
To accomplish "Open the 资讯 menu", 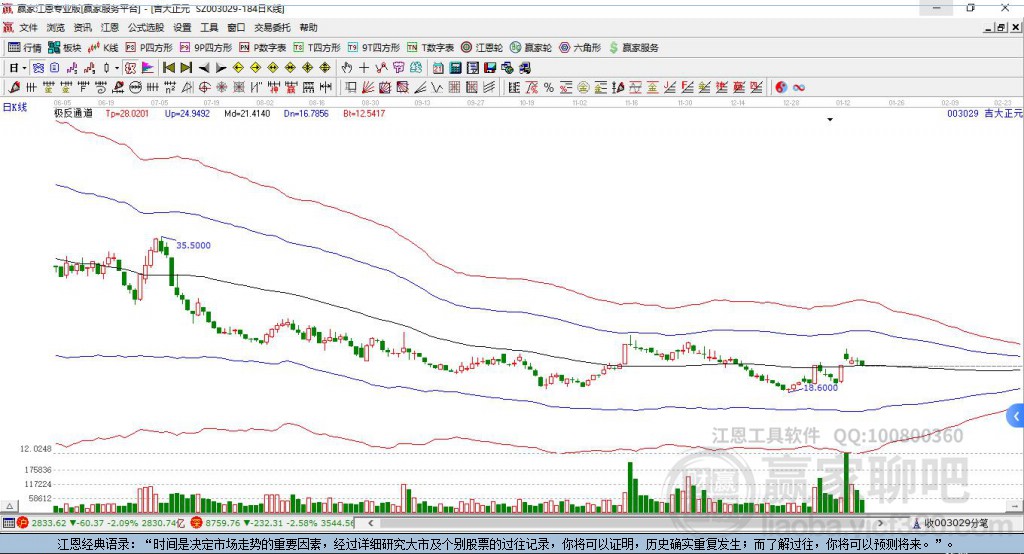I will (x=83, y=27).
